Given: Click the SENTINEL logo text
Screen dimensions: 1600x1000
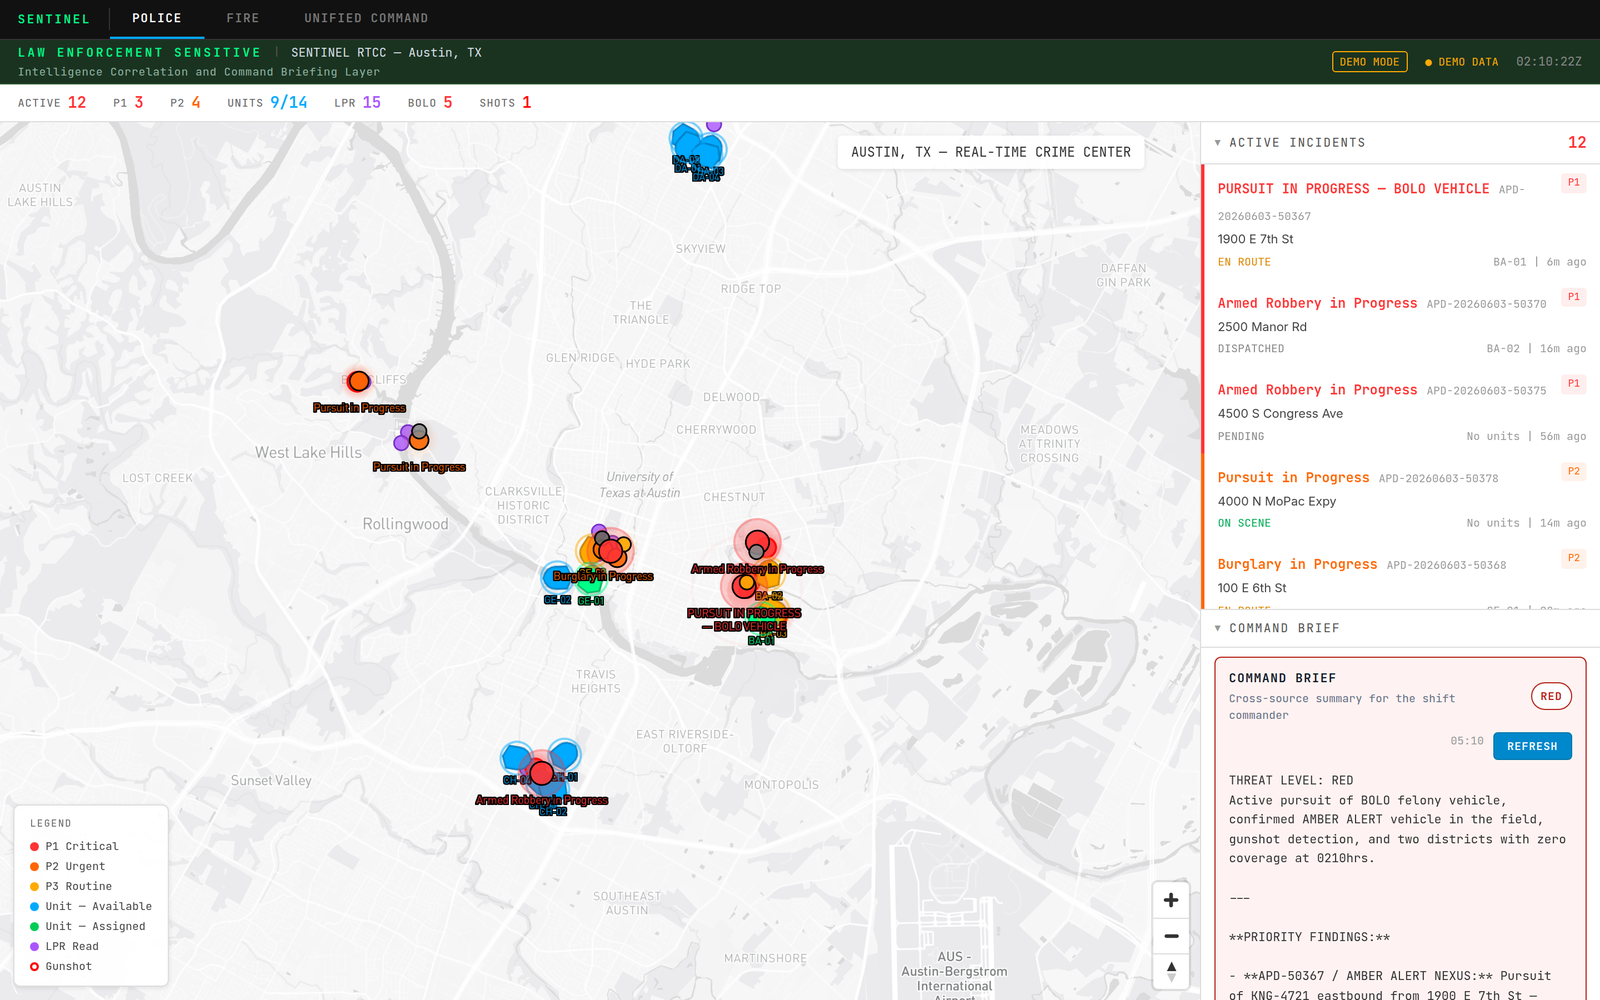Looking at the screenshot, I should tap(54, 19).
